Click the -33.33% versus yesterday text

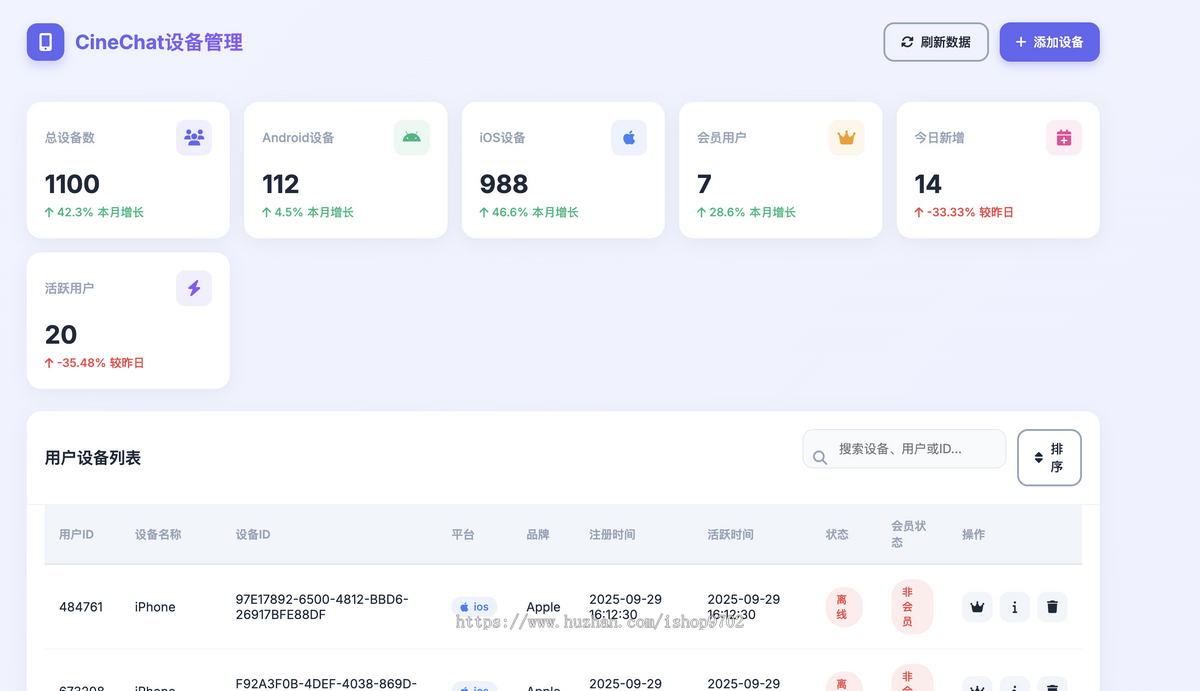tap(964, 212)
